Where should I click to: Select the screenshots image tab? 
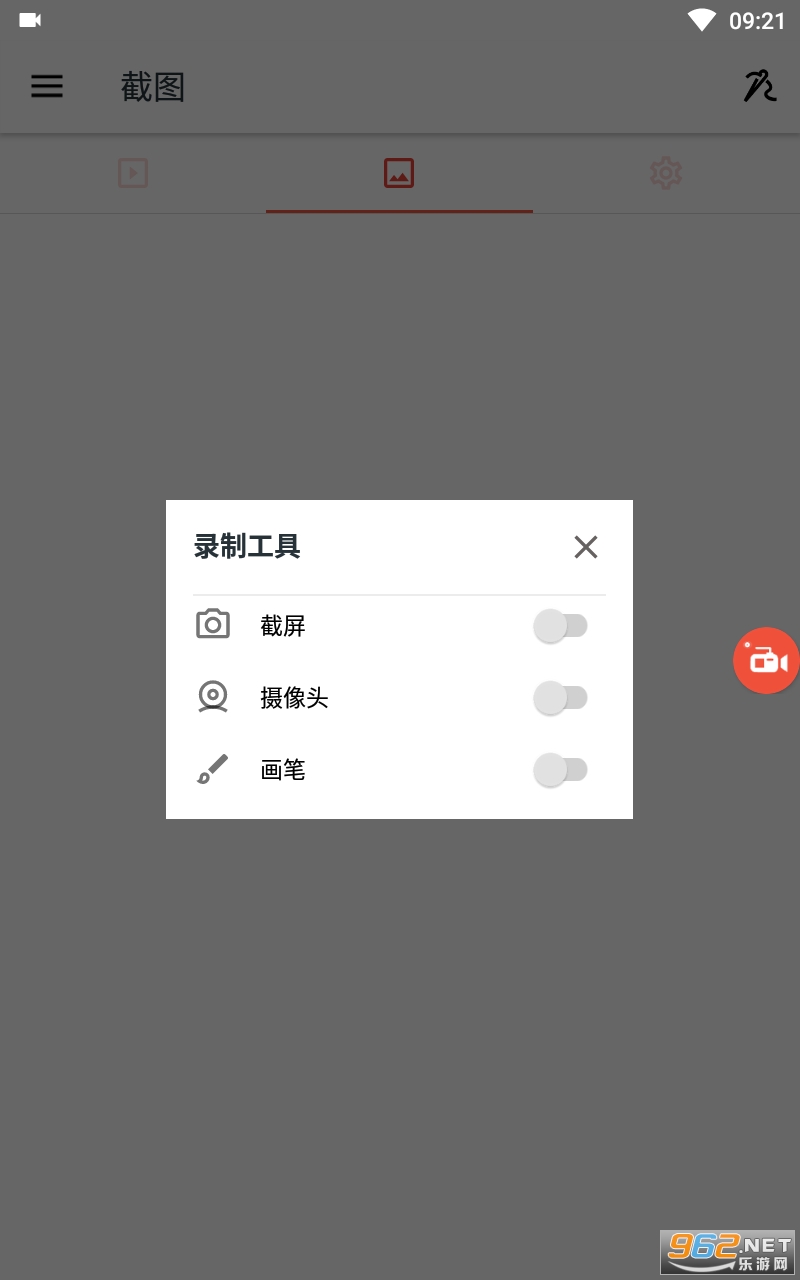399,174
